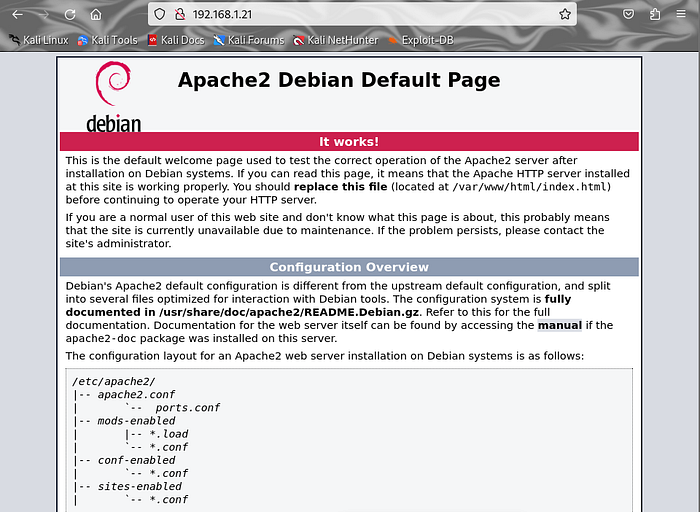Screen dimensions: 700x512
Task: Click the browser forward arrow
Action: [44, 15]
